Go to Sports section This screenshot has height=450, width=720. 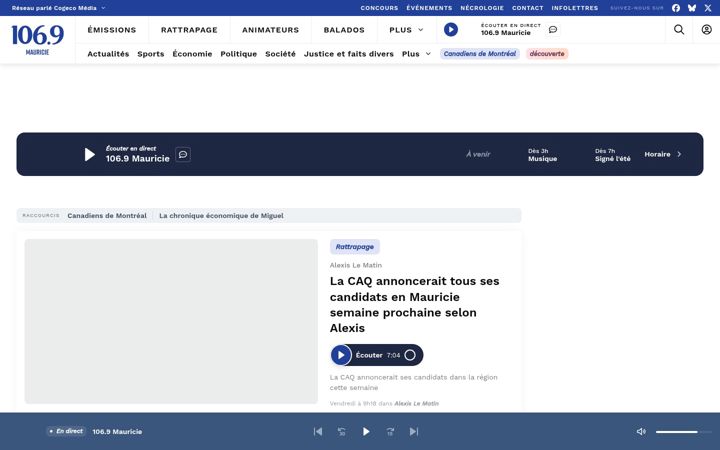point(151,54)
